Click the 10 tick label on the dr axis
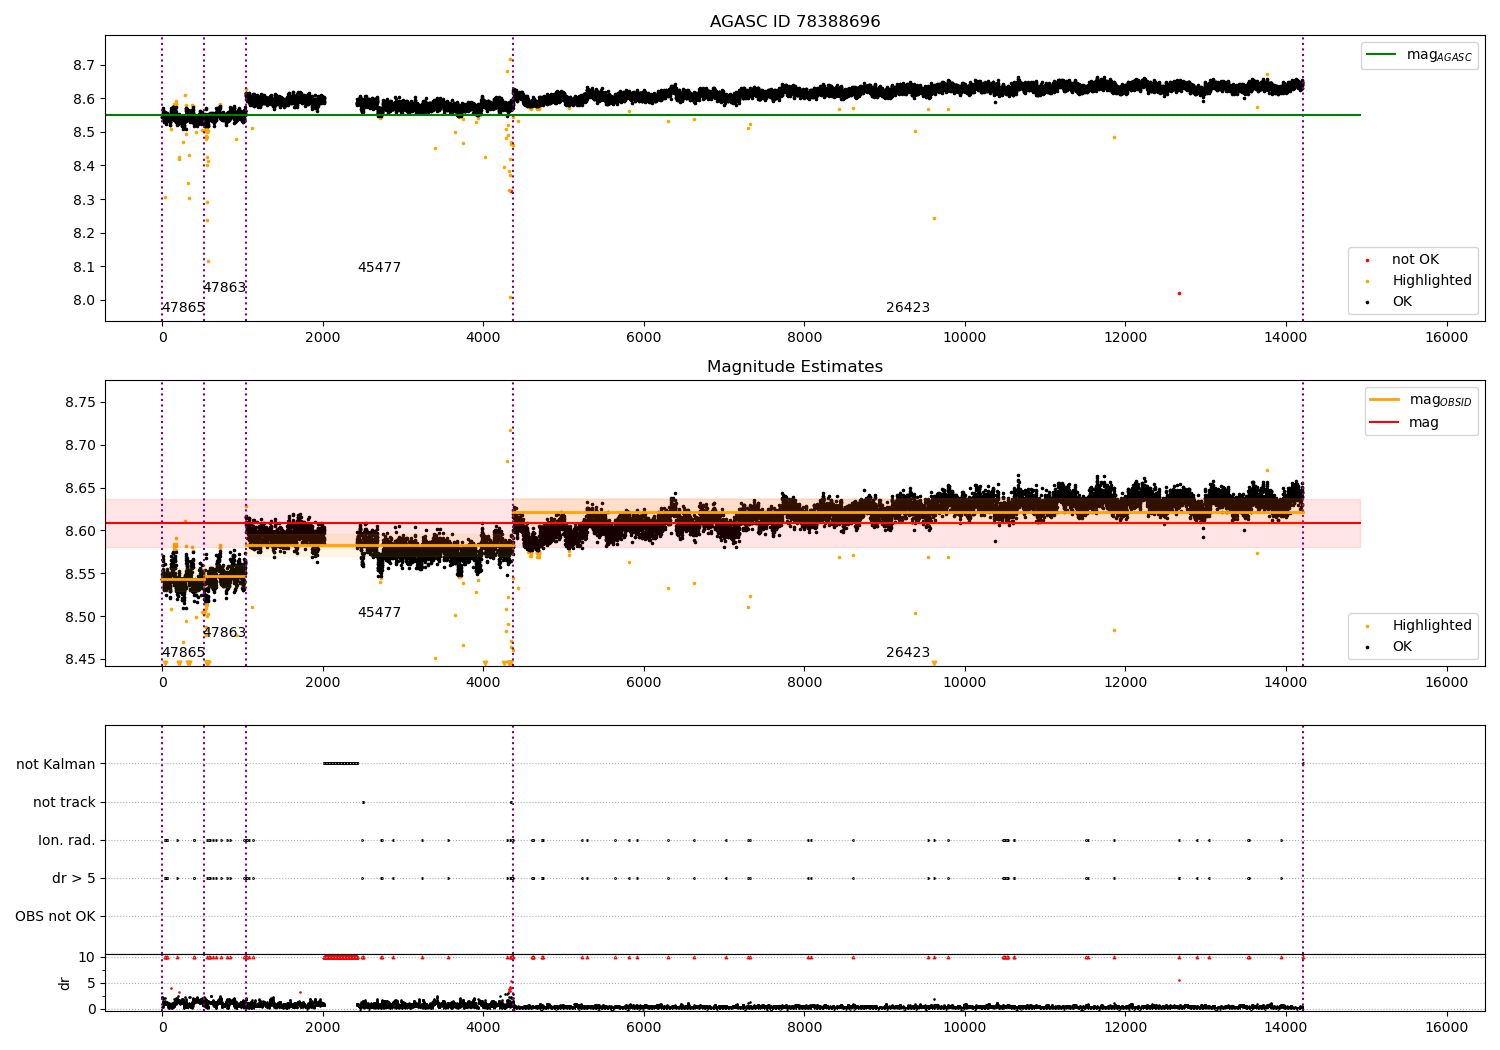This screenshot has height=1050, width=1500. tap(88, 957)
